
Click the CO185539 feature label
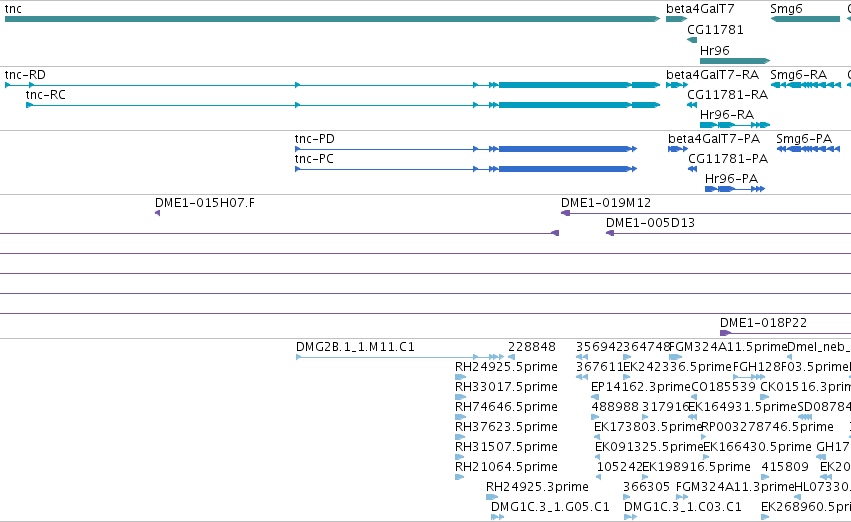(x=723, y=387)
